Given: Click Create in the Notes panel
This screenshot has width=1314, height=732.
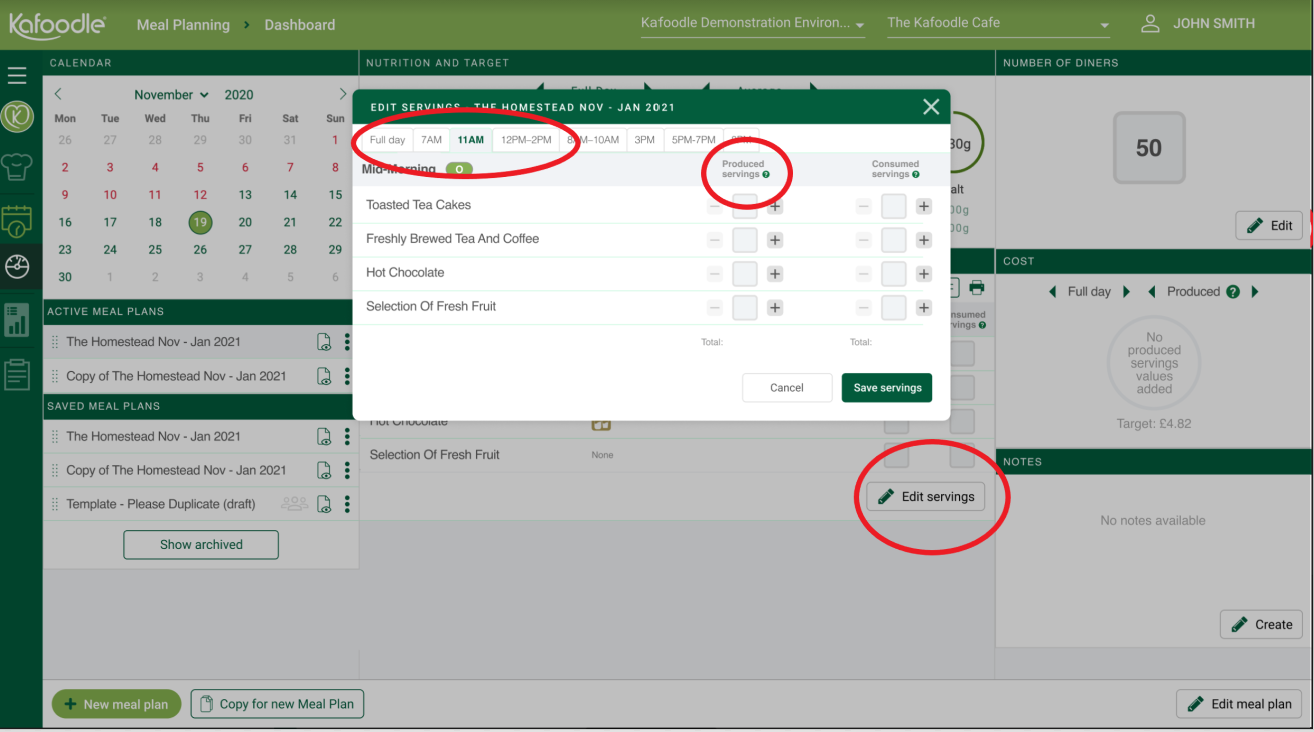Looking at the screenshot, I should tap(1261, 625).
